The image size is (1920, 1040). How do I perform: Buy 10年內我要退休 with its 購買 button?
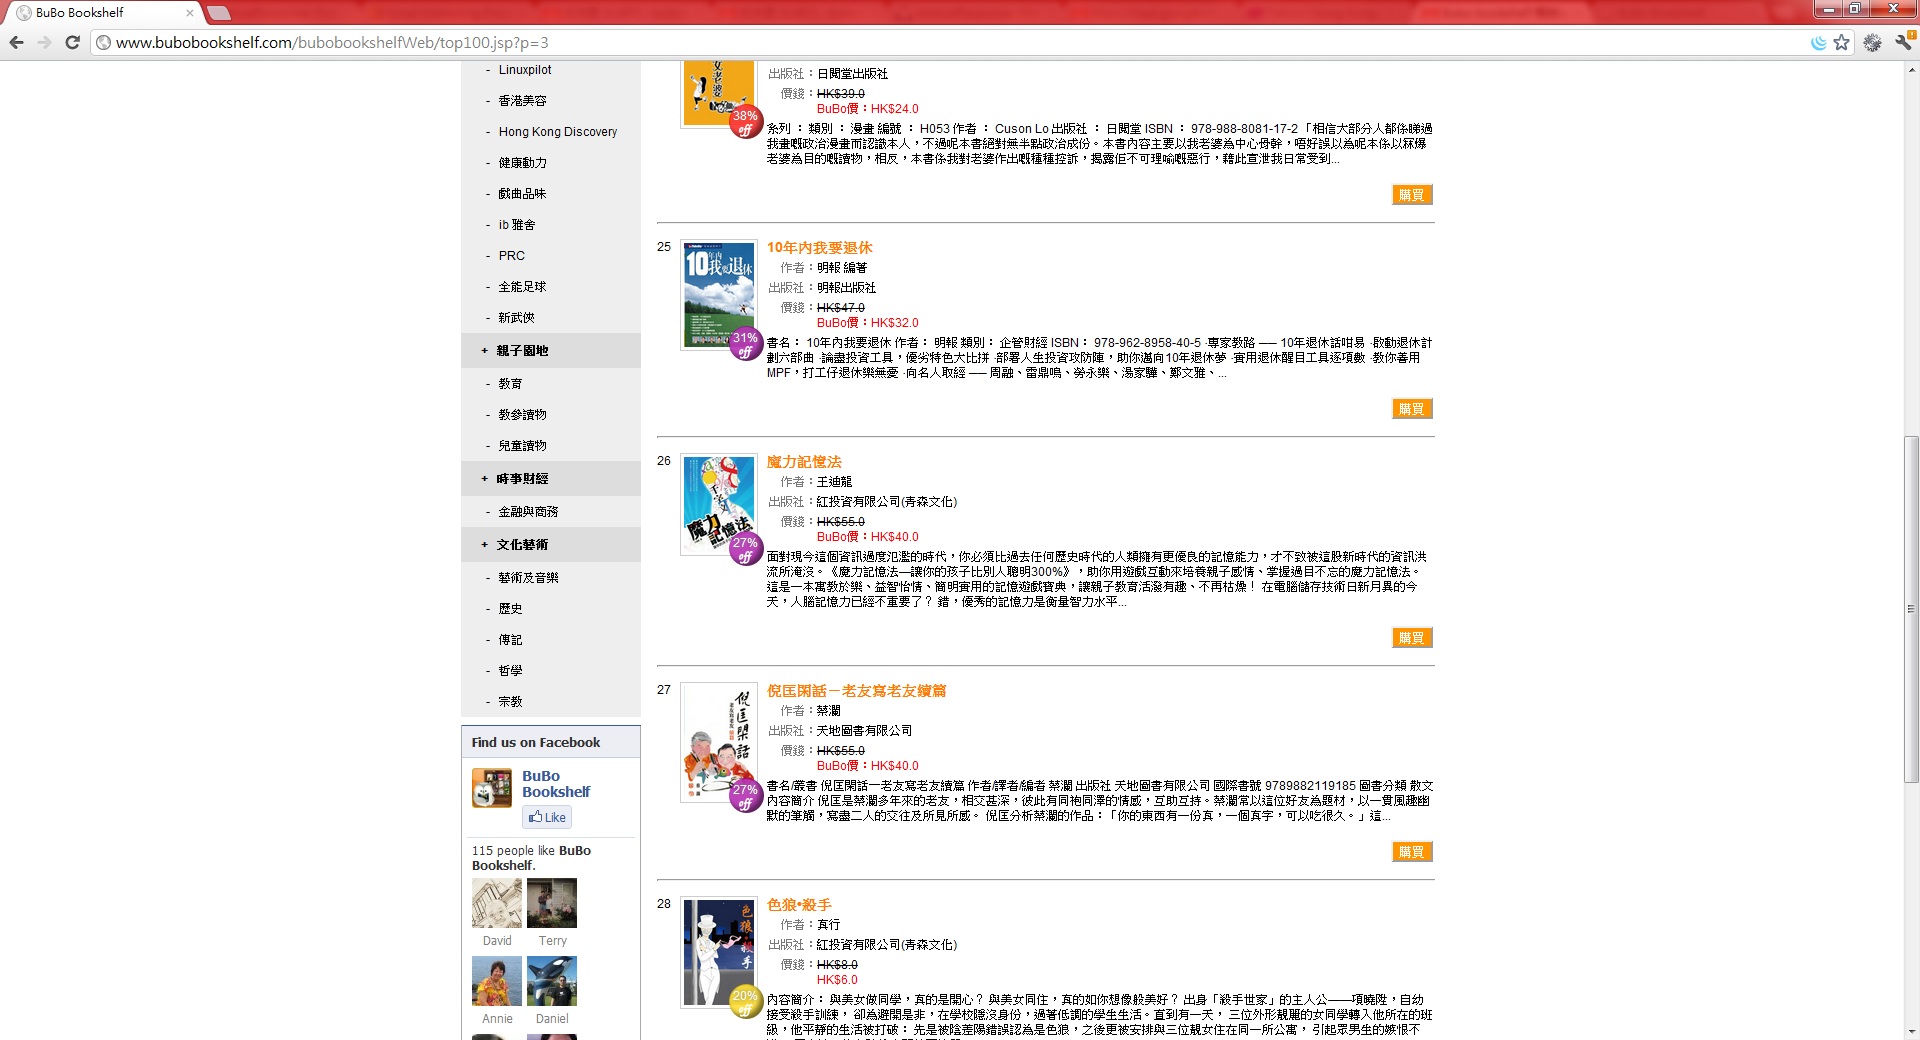[x=1412, y=409]
